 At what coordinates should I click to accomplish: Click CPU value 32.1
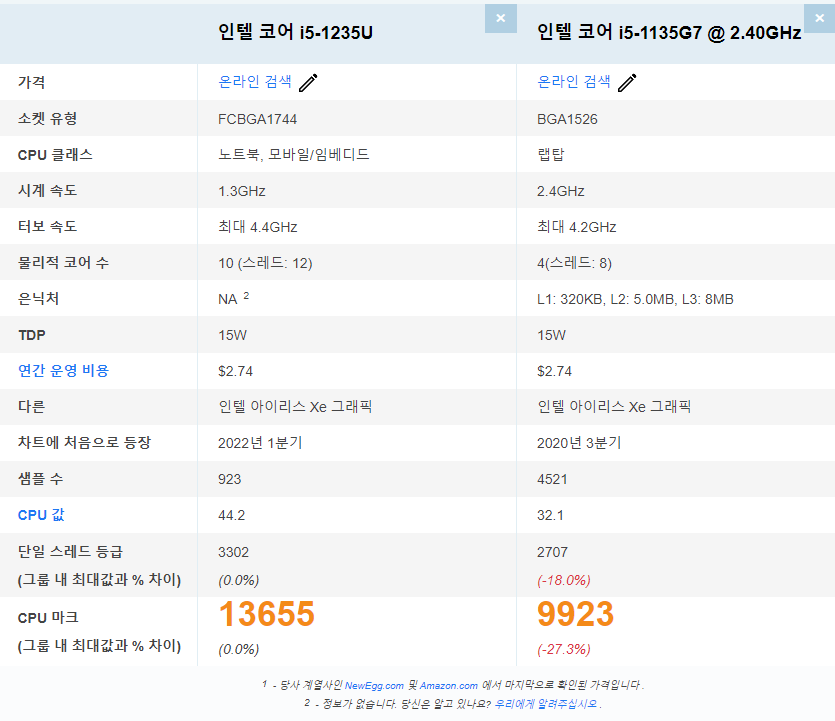click(x=550, y=515)
